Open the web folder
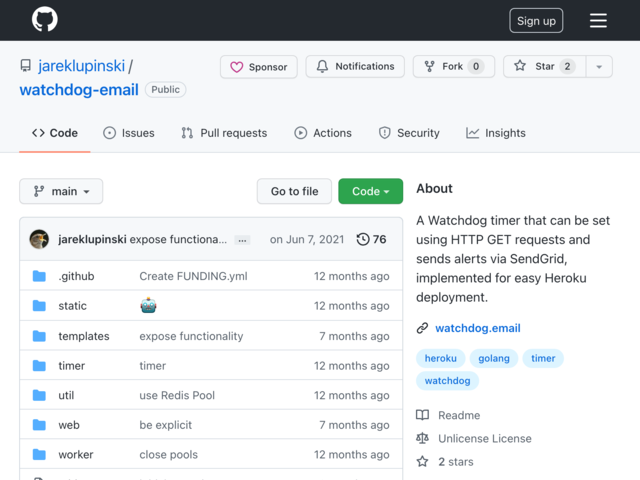The image size is (640, 480). click(x=69, y=425)
